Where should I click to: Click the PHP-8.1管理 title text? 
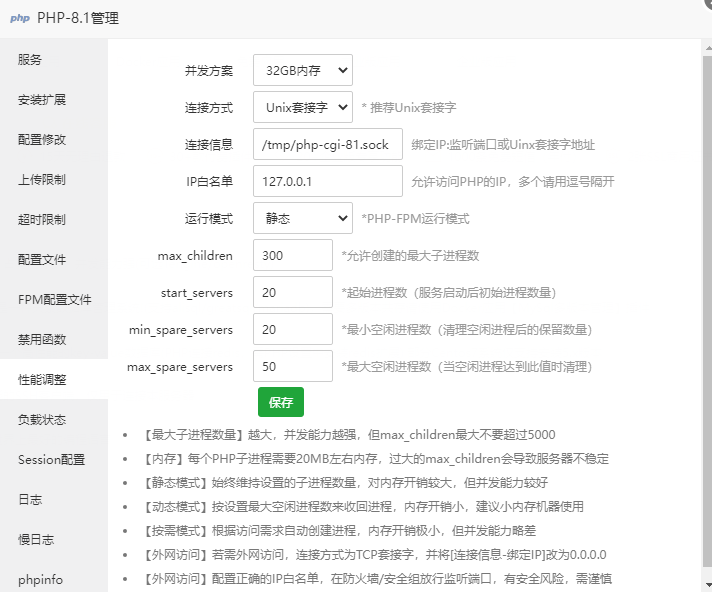78,18
